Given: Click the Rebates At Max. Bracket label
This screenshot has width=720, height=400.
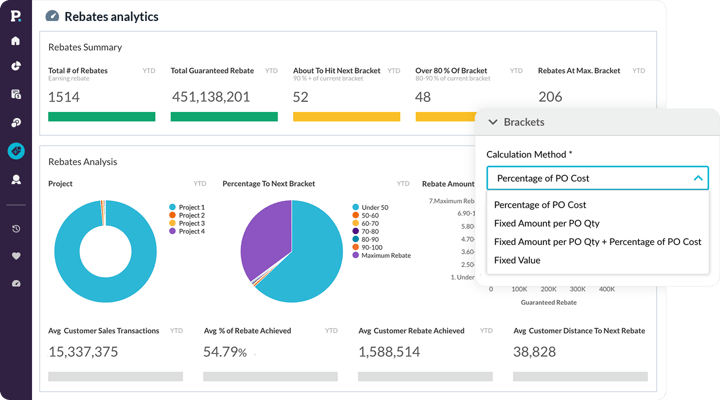Looking at the screenshot, I should click(579, 71).
